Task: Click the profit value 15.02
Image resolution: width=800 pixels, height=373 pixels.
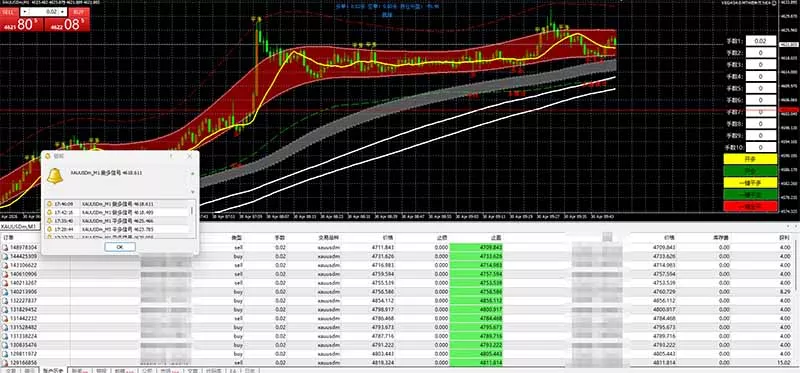Action: coord(784,363)
